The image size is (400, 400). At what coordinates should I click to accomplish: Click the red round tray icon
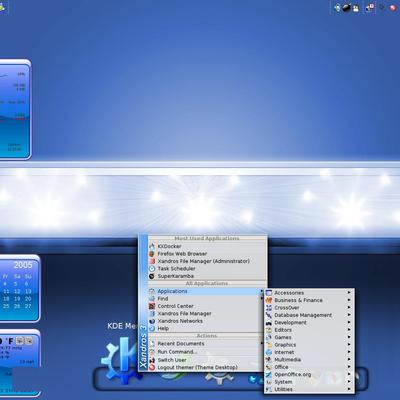coord(393,8)
